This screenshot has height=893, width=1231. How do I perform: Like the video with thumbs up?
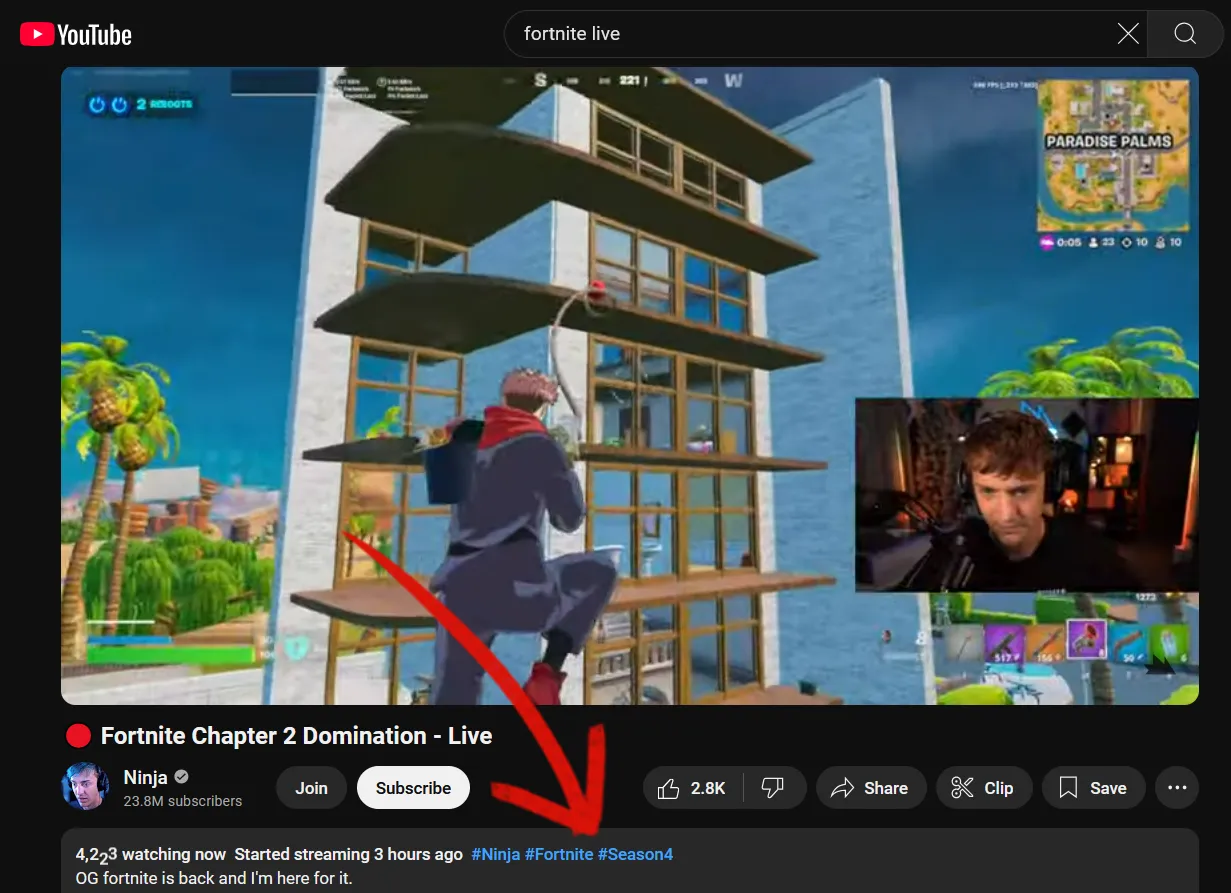click(x=693, y=788)
